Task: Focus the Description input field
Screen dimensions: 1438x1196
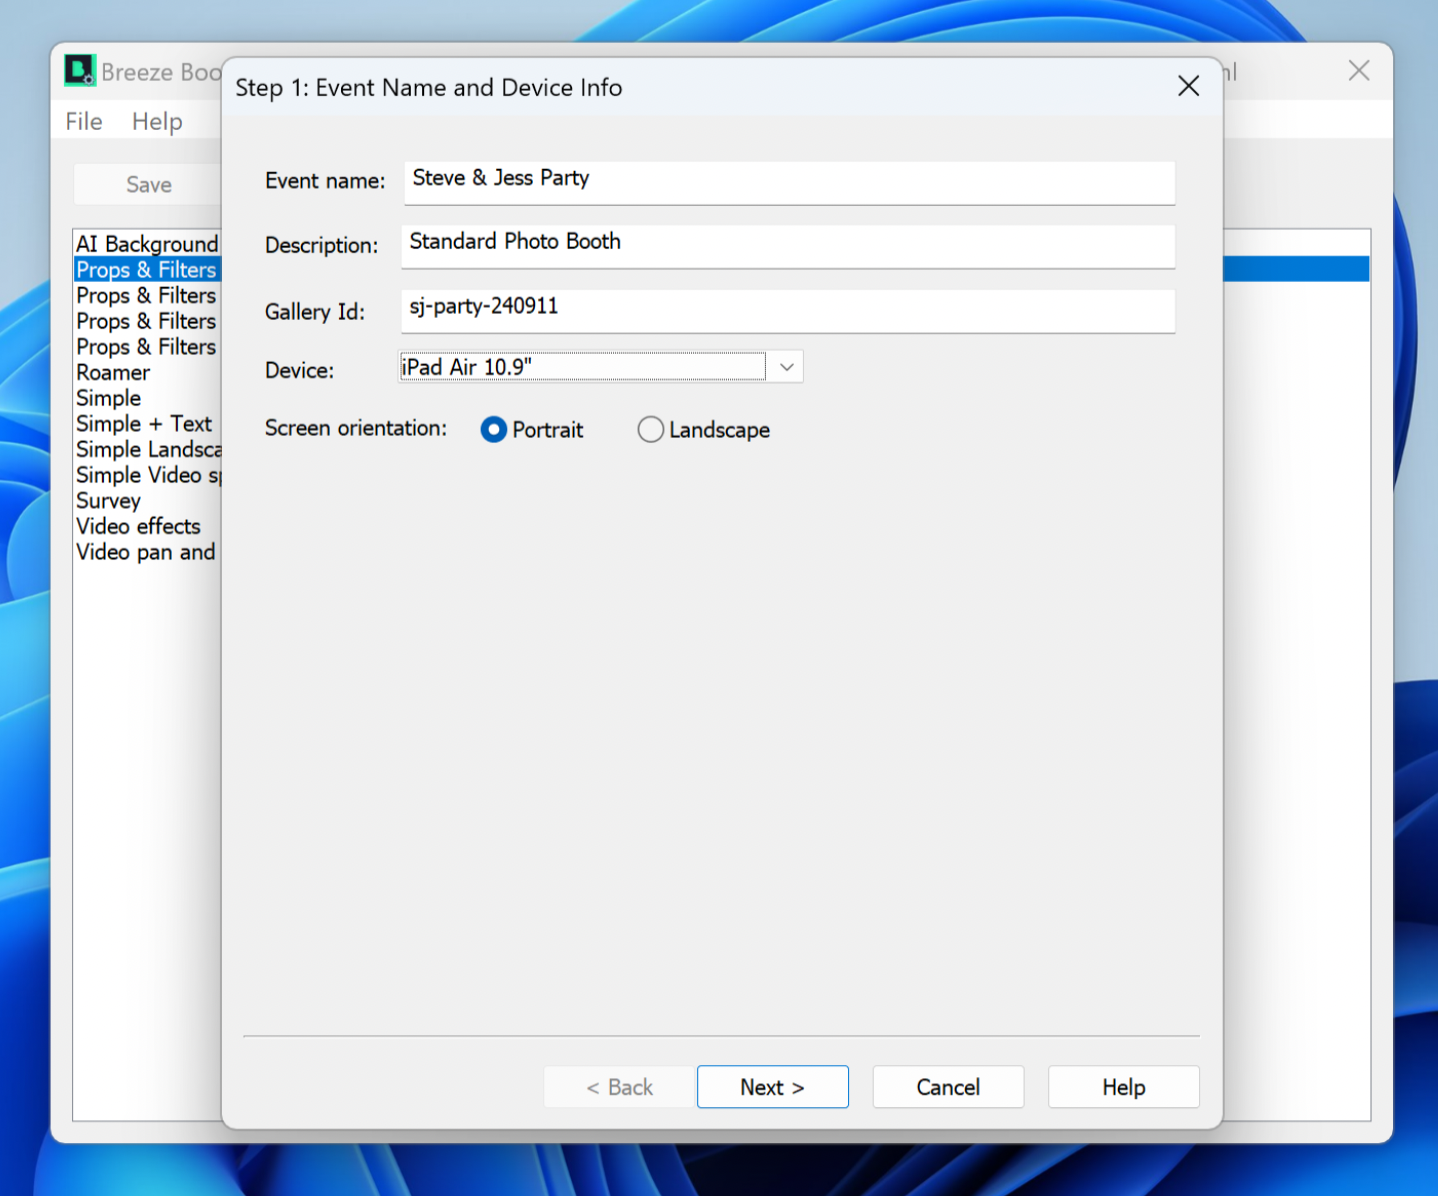Action: (x=788, y=244)
